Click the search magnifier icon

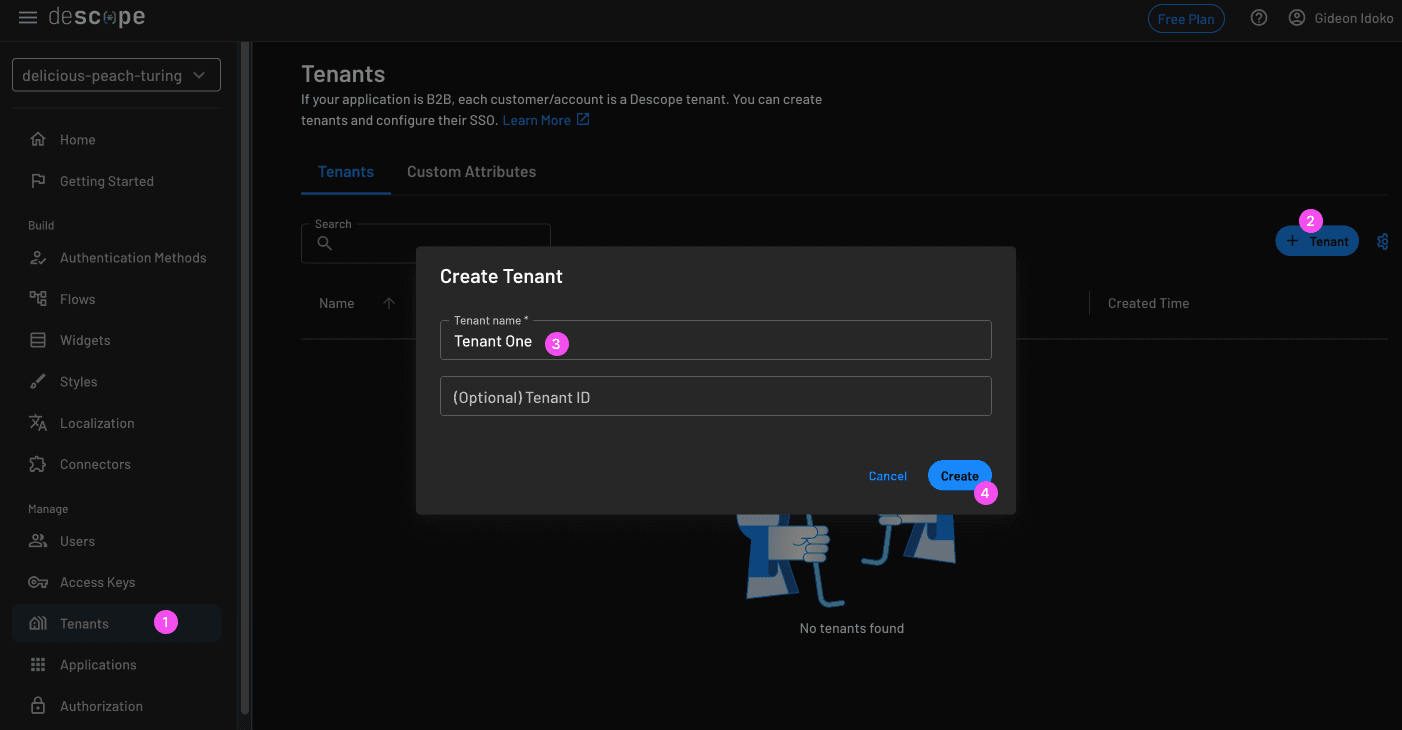click(x=324, y=243)
